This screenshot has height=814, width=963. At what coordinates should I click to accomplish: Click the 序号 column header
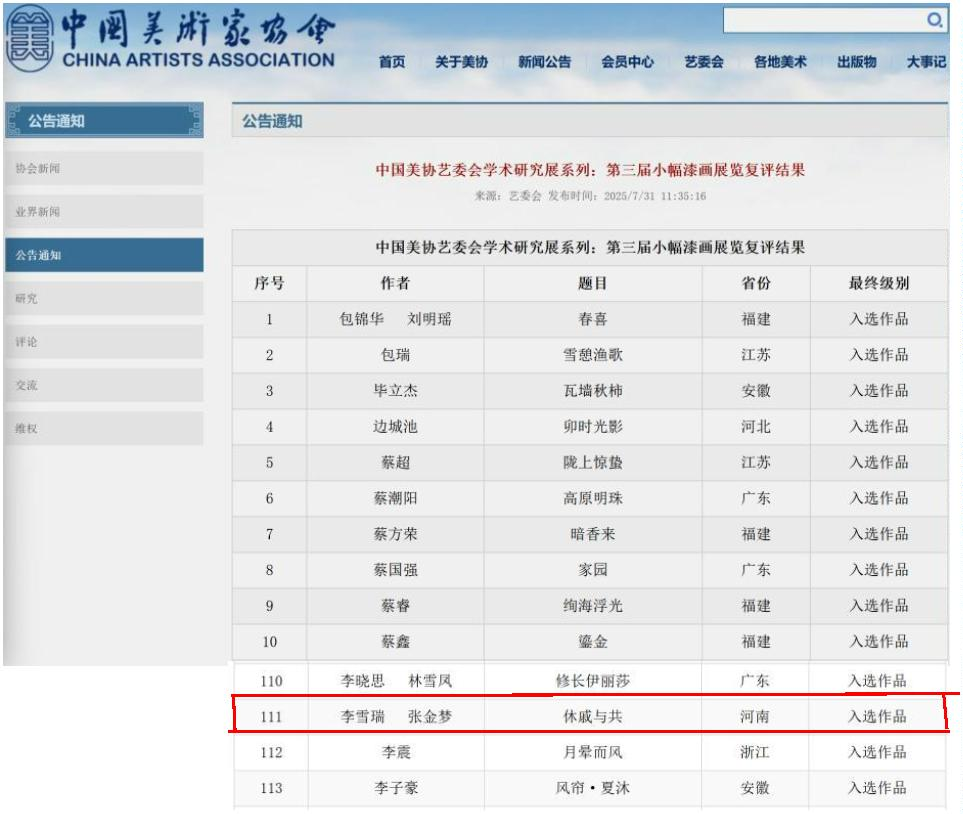coord(269,283)
